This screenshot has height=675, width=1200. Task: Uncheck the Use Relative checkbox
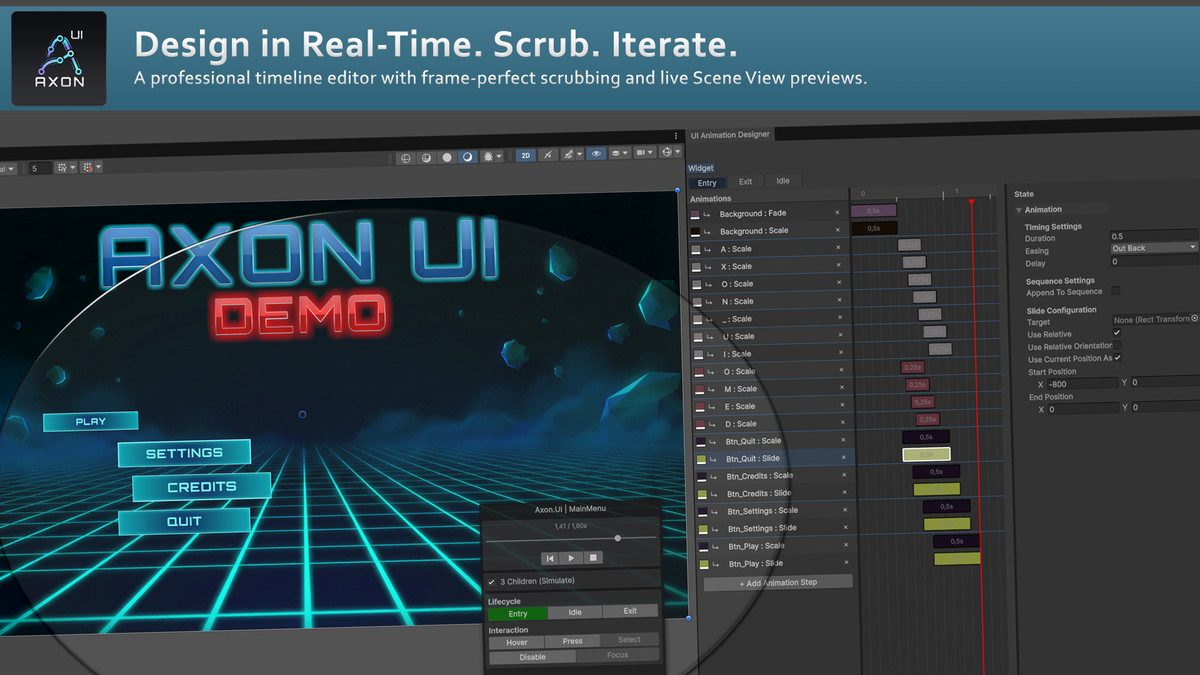(1117, 332)
